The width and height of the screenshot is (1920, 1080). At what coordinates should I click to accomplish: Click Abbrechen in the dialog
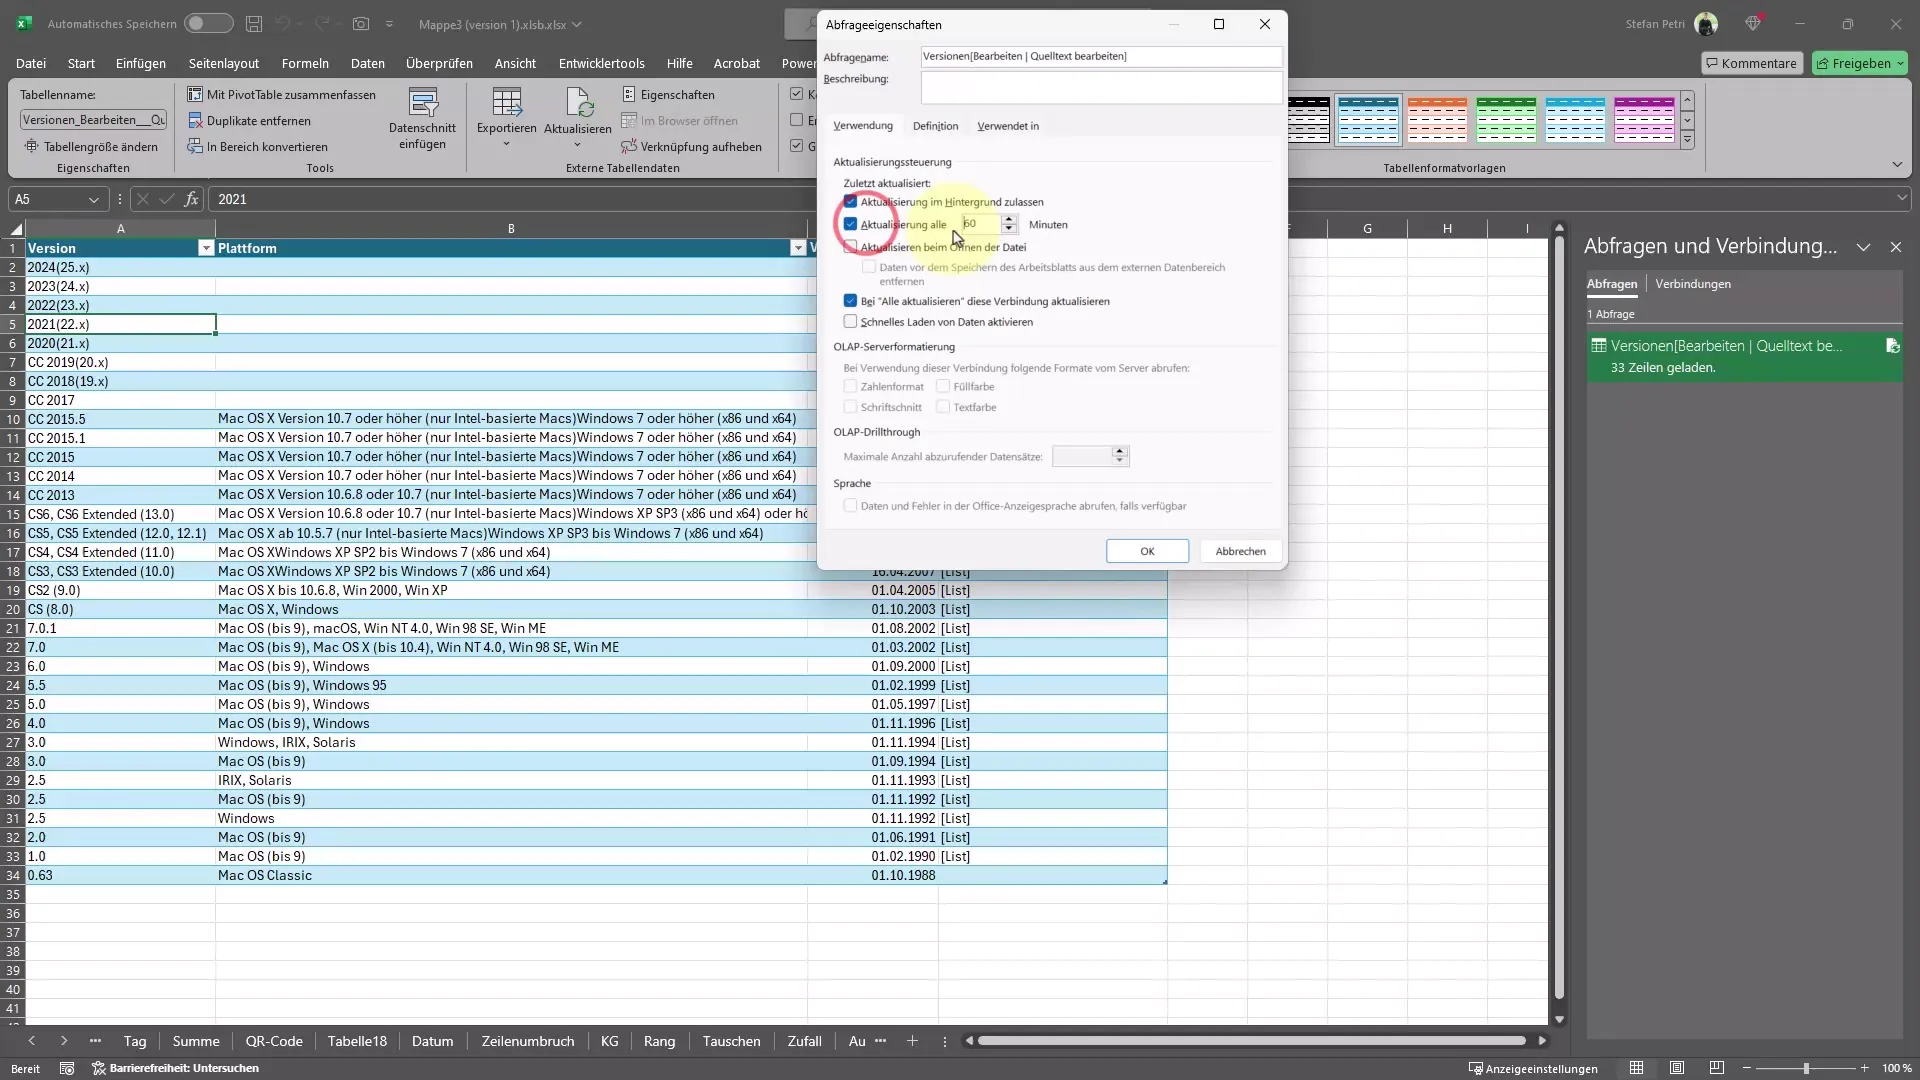pos(1240,551)
